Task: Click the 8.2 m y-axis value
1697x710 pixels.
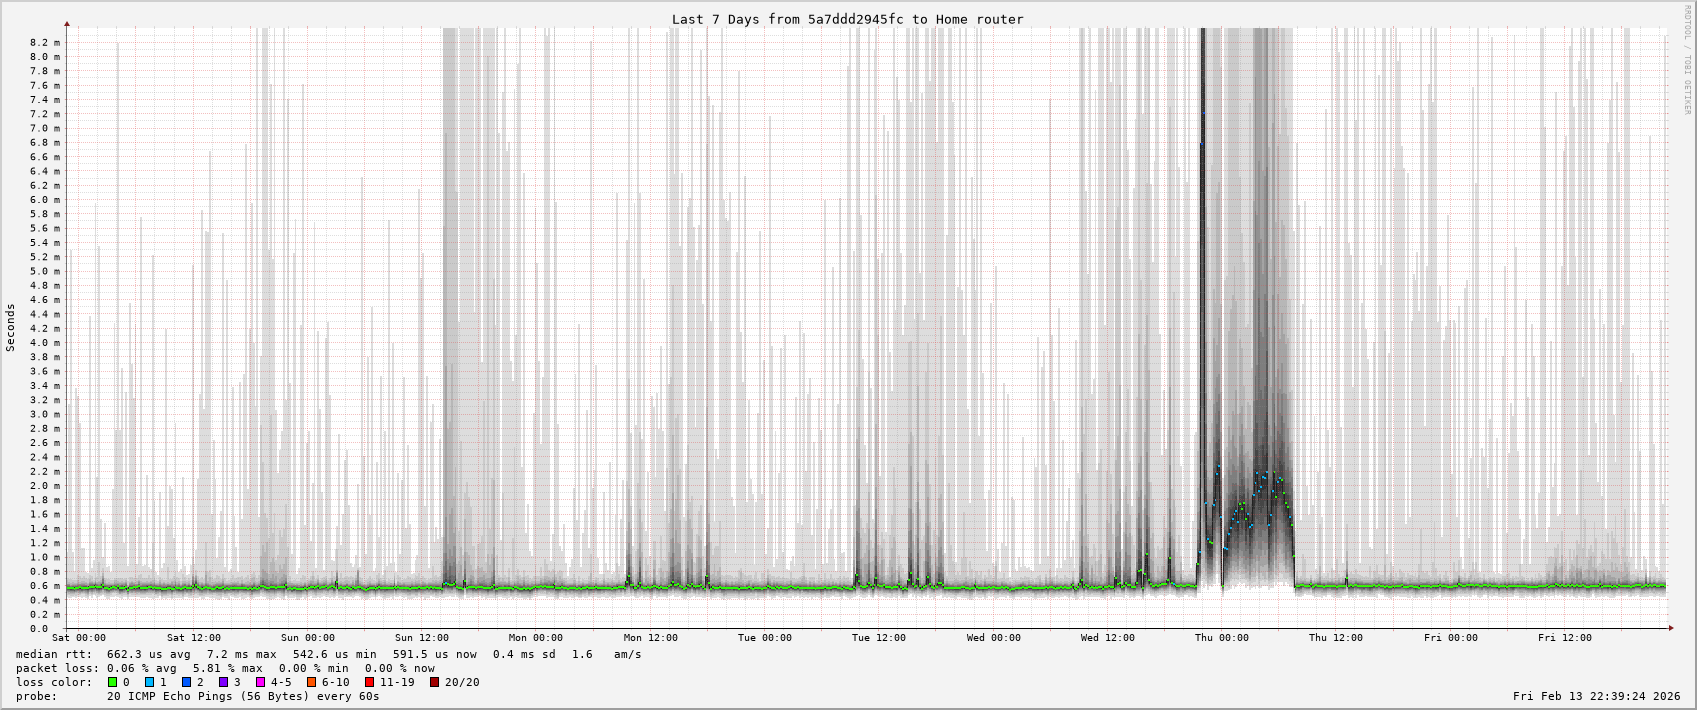Action: (x=45, y=43)
